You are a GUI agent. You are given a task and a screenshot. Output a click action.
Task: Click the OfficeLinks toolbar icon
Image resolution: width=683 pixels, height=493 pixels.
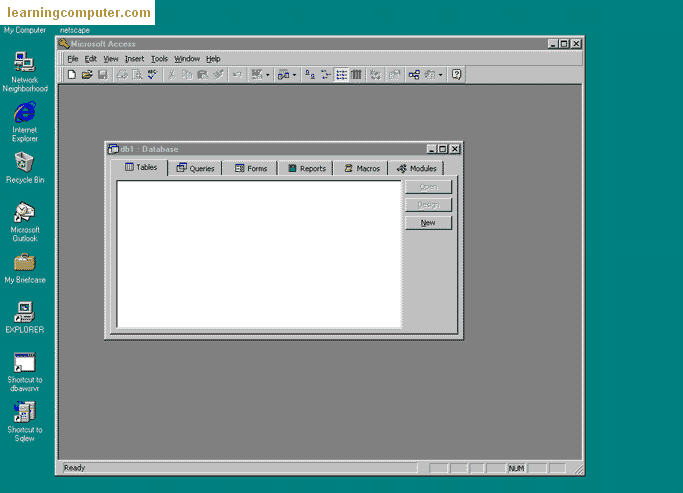(x=257, y=75)
